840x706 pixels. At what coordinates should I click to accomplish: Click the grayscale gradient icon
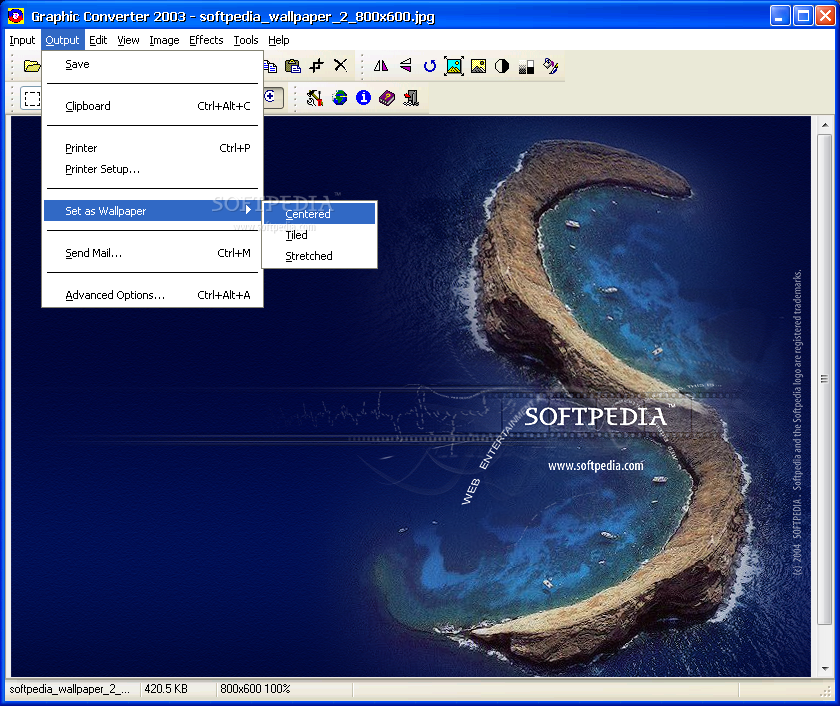click(x=526, y=66)
